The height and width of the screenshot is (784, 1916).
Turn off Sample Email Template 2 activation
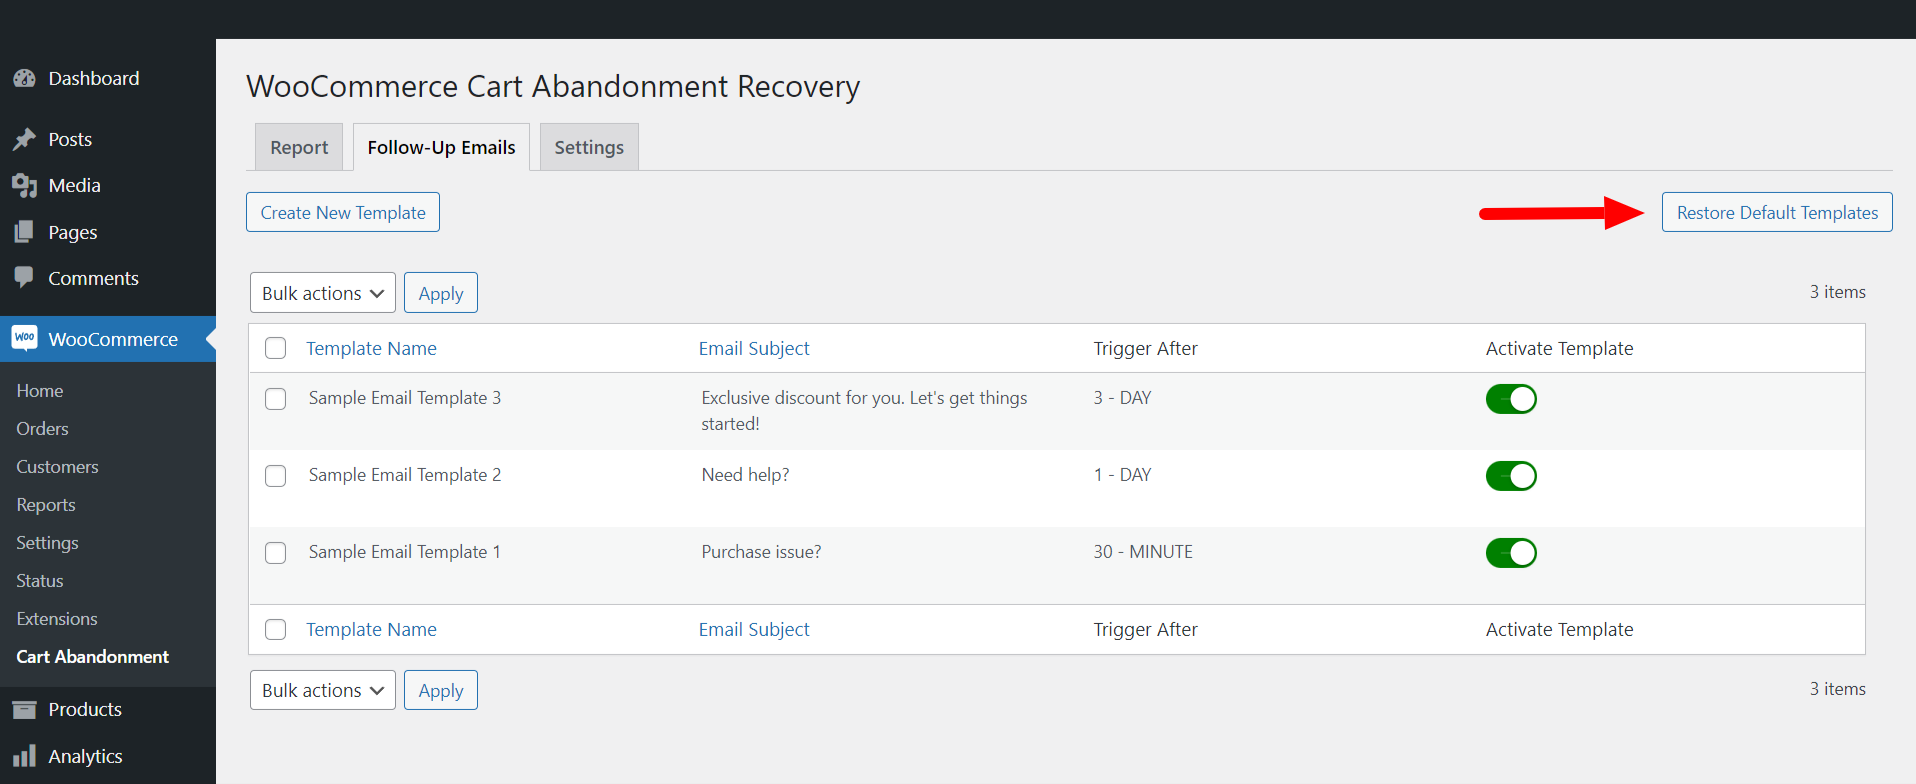coord(1510,476)
